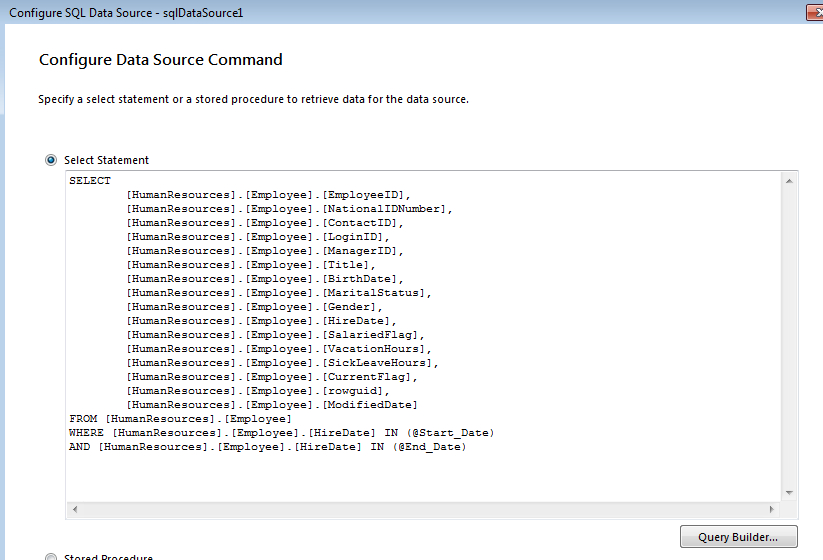The image size is (823, 560).
Task: Click the [EmployeeID] column line
Action: click(268, 195)
